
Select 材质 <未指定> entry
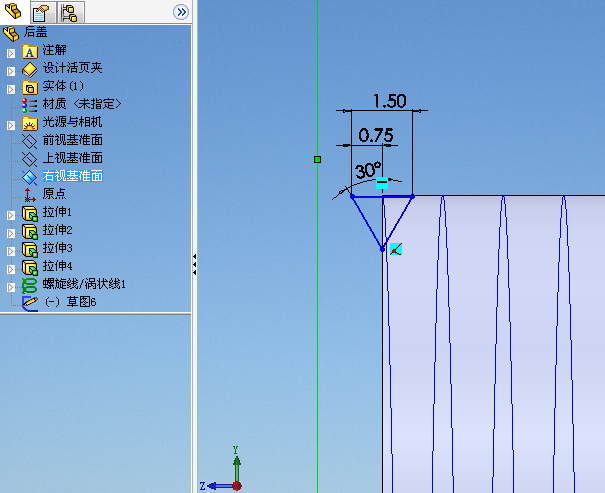82,104
